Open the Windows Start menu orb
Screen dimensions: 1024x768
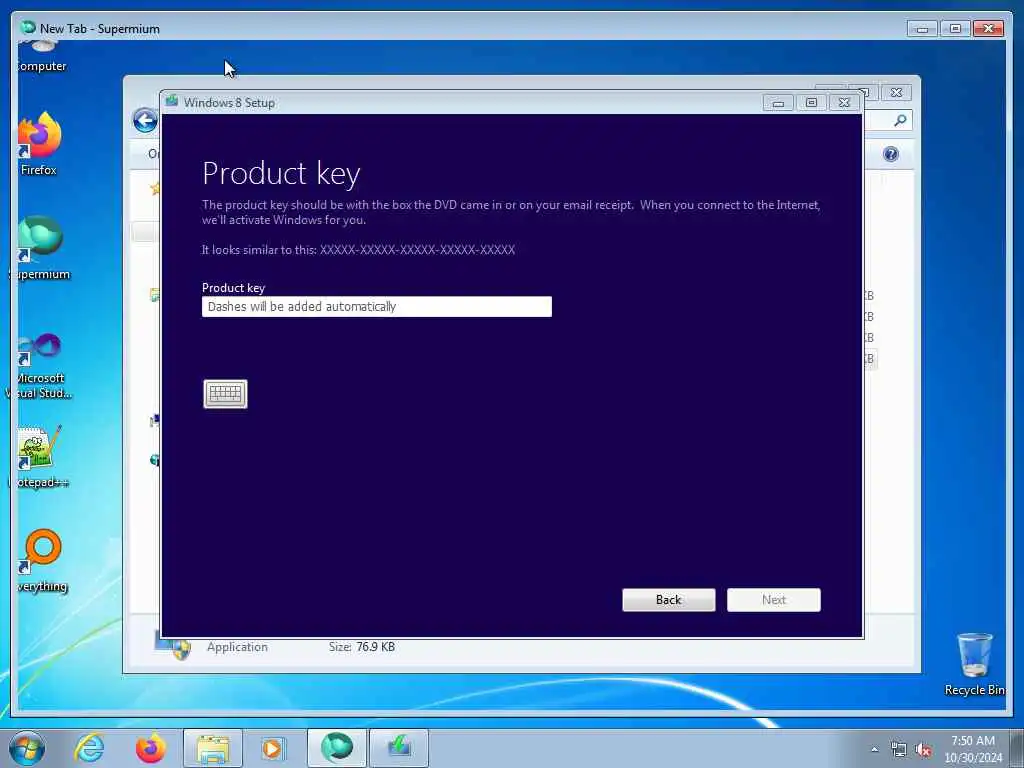pos(27,748)
